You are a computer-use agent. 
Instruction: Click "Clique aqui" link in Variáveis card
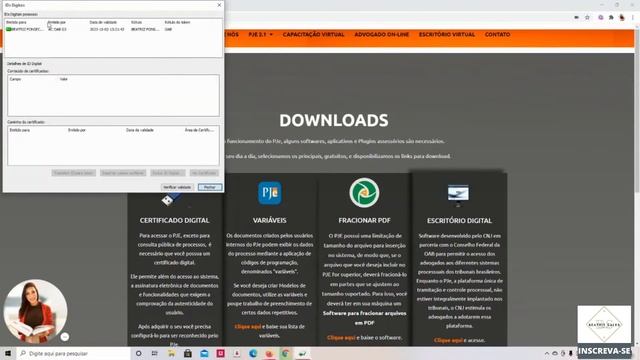coord(248,327)
